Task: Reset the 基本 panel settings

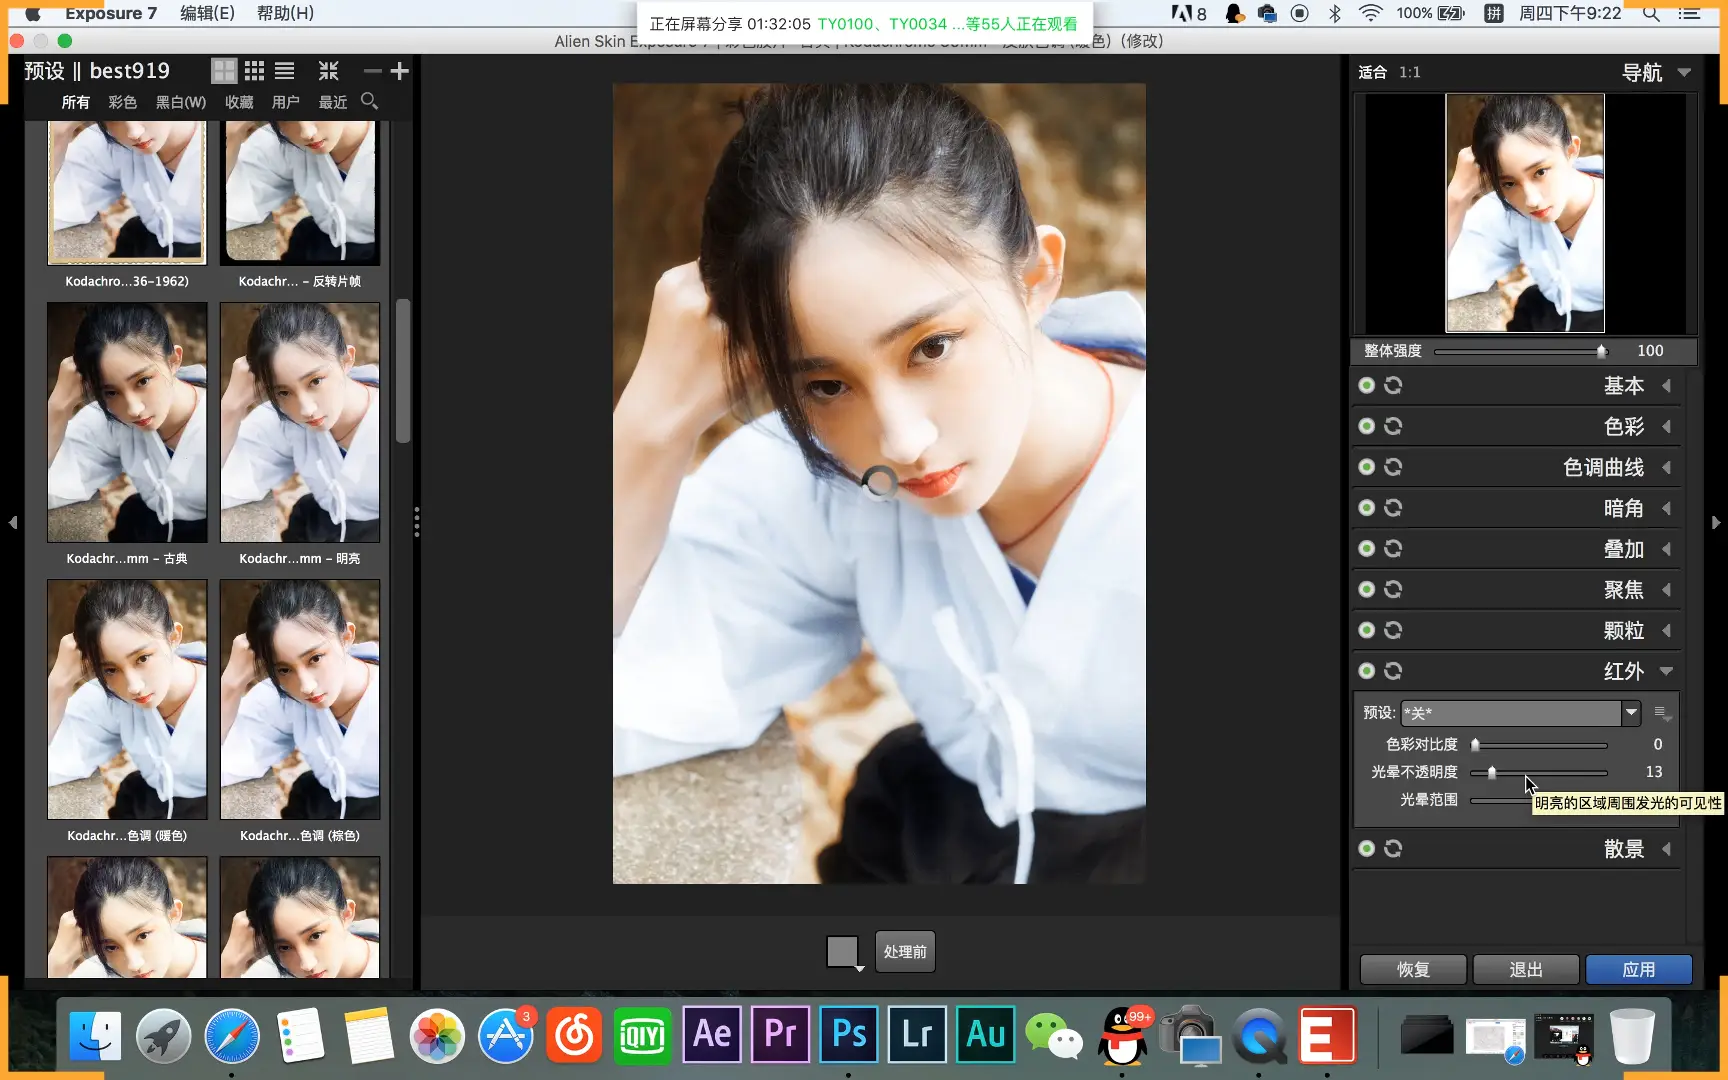Action: (x=1393, y=385)
